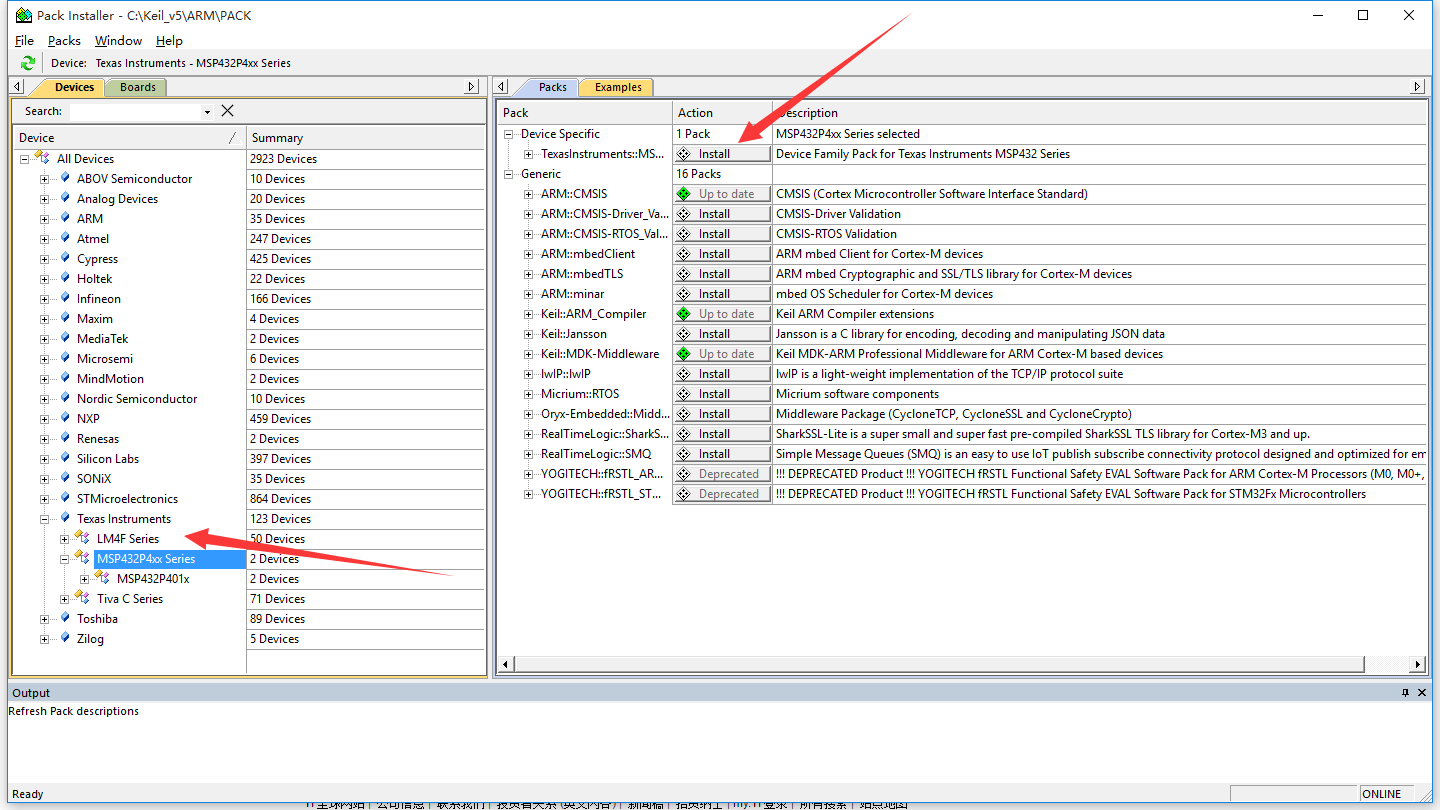Clear the device search with the X icon

227,111
